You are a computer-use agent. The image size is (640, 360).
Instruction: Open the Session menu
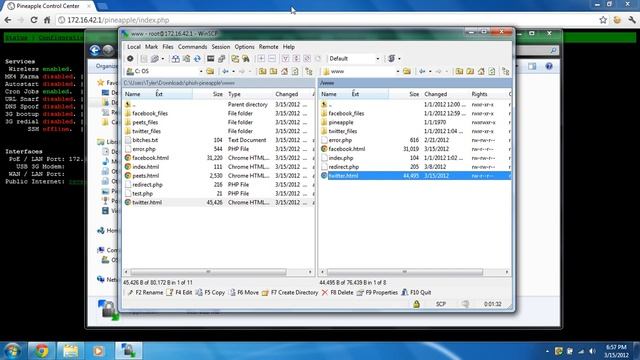tap(221, 47)
